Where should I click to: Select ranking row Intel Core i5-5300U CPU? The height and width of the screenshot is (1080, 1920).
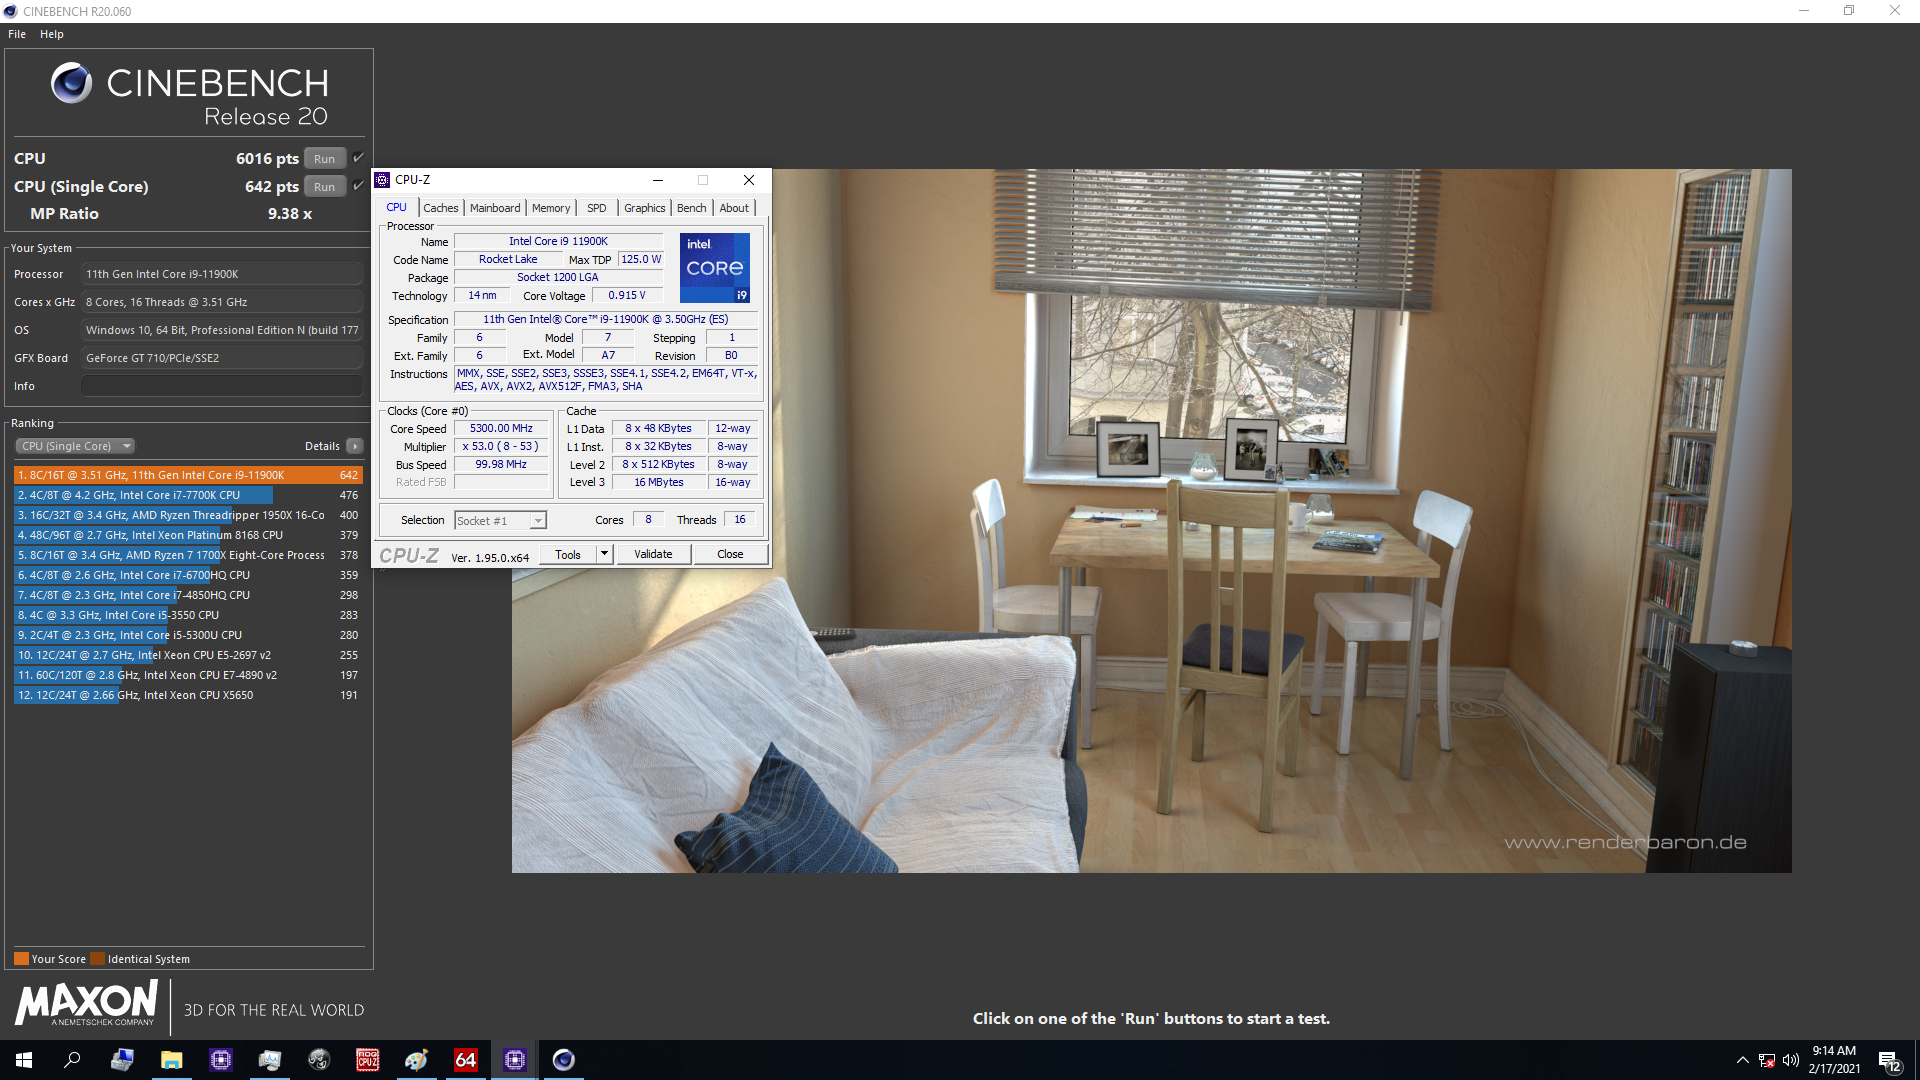coord(188,635)
